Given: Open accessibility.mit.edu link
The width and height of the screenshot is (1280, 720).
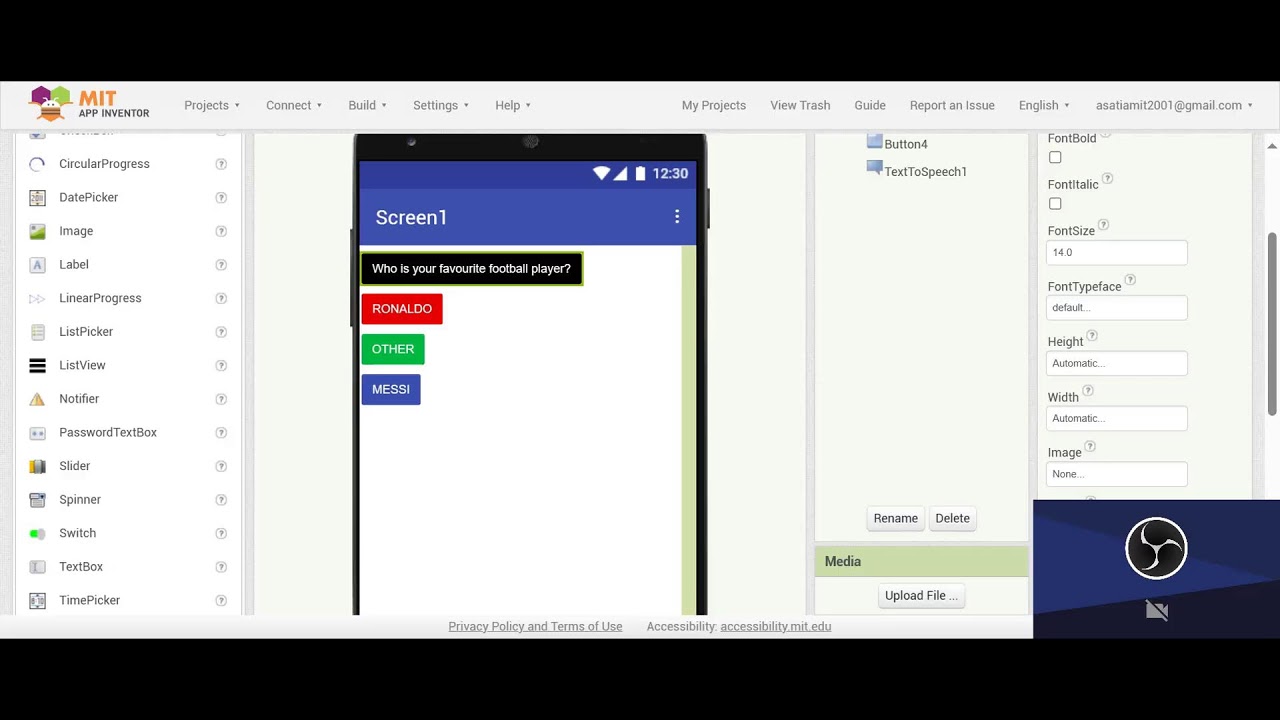Looking at the screenshot, I should [x=776, y=627].
